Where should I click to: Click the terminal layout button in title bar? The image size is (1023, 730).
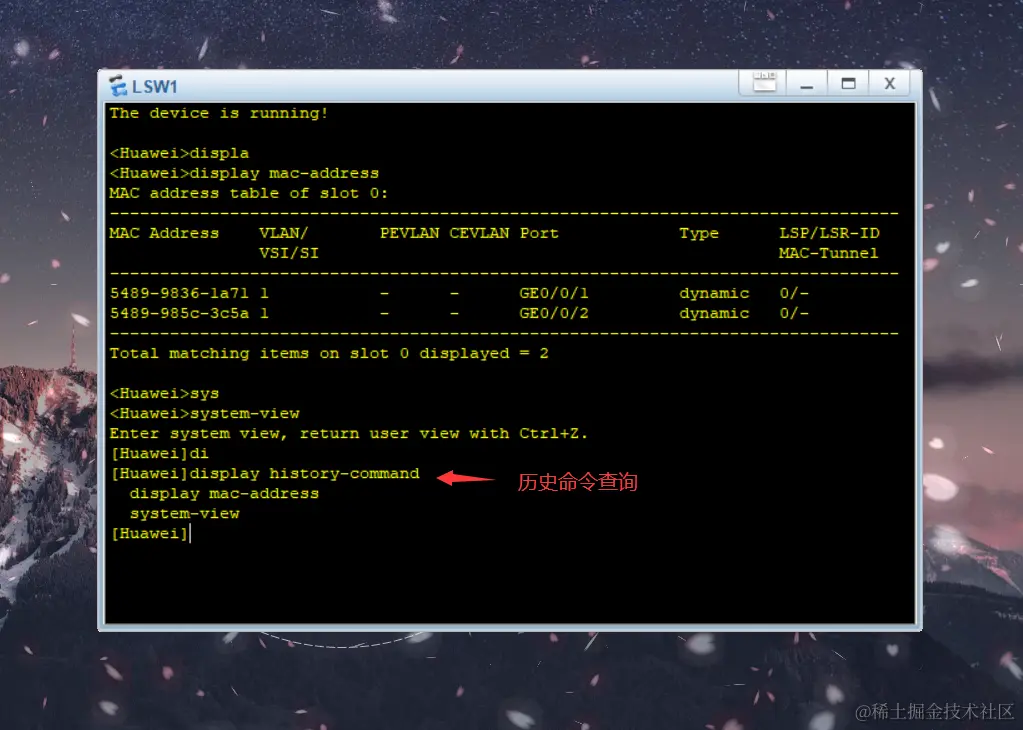(x=765, y=83)
